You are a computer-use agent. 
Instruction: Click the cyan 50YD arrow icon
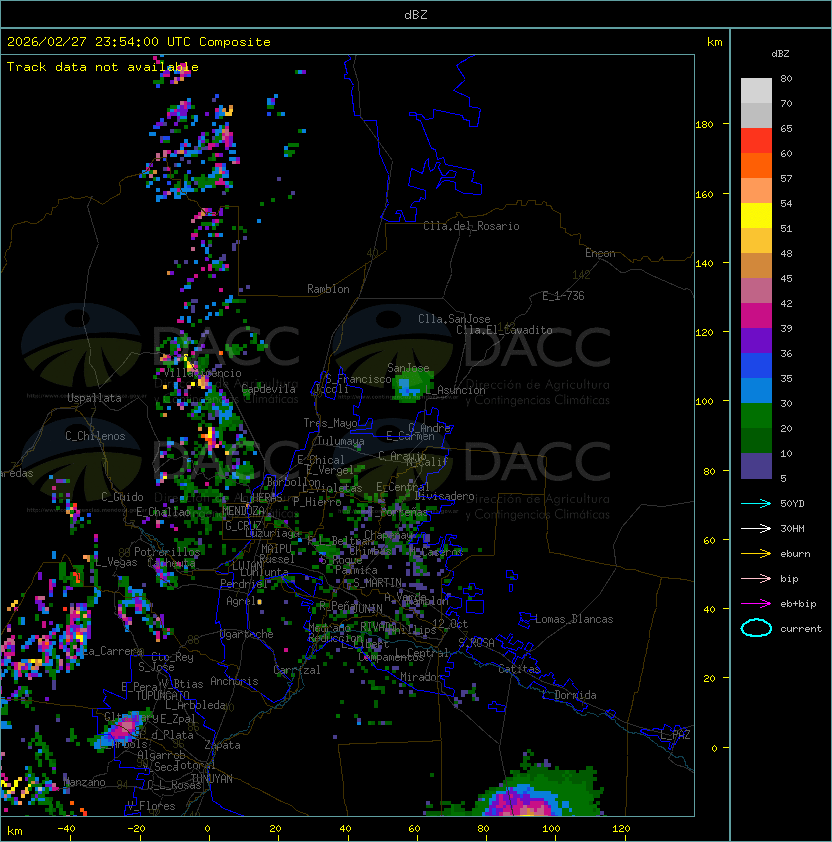(x=756, y=503)
